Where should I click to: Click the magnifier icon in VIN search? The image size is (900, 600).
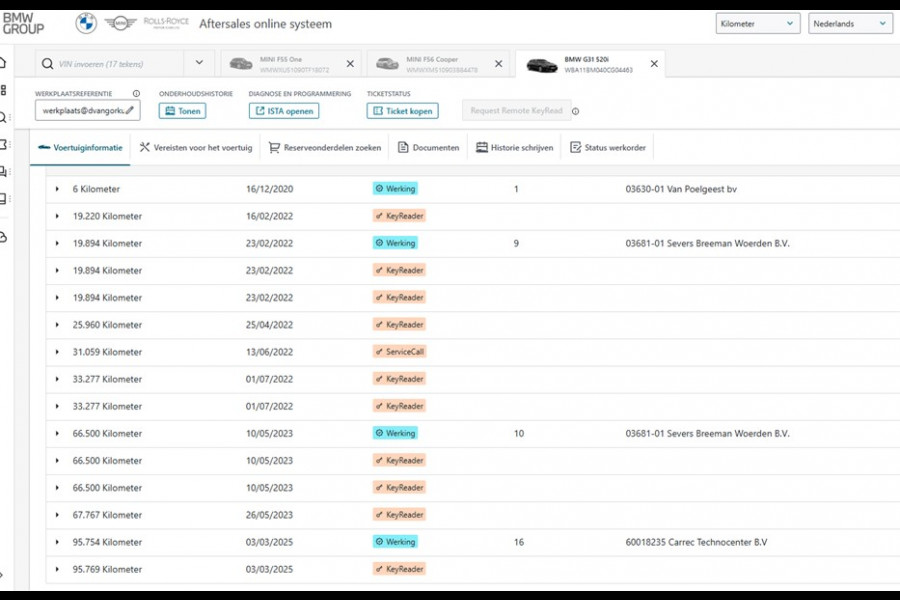(x=48, y=64)
